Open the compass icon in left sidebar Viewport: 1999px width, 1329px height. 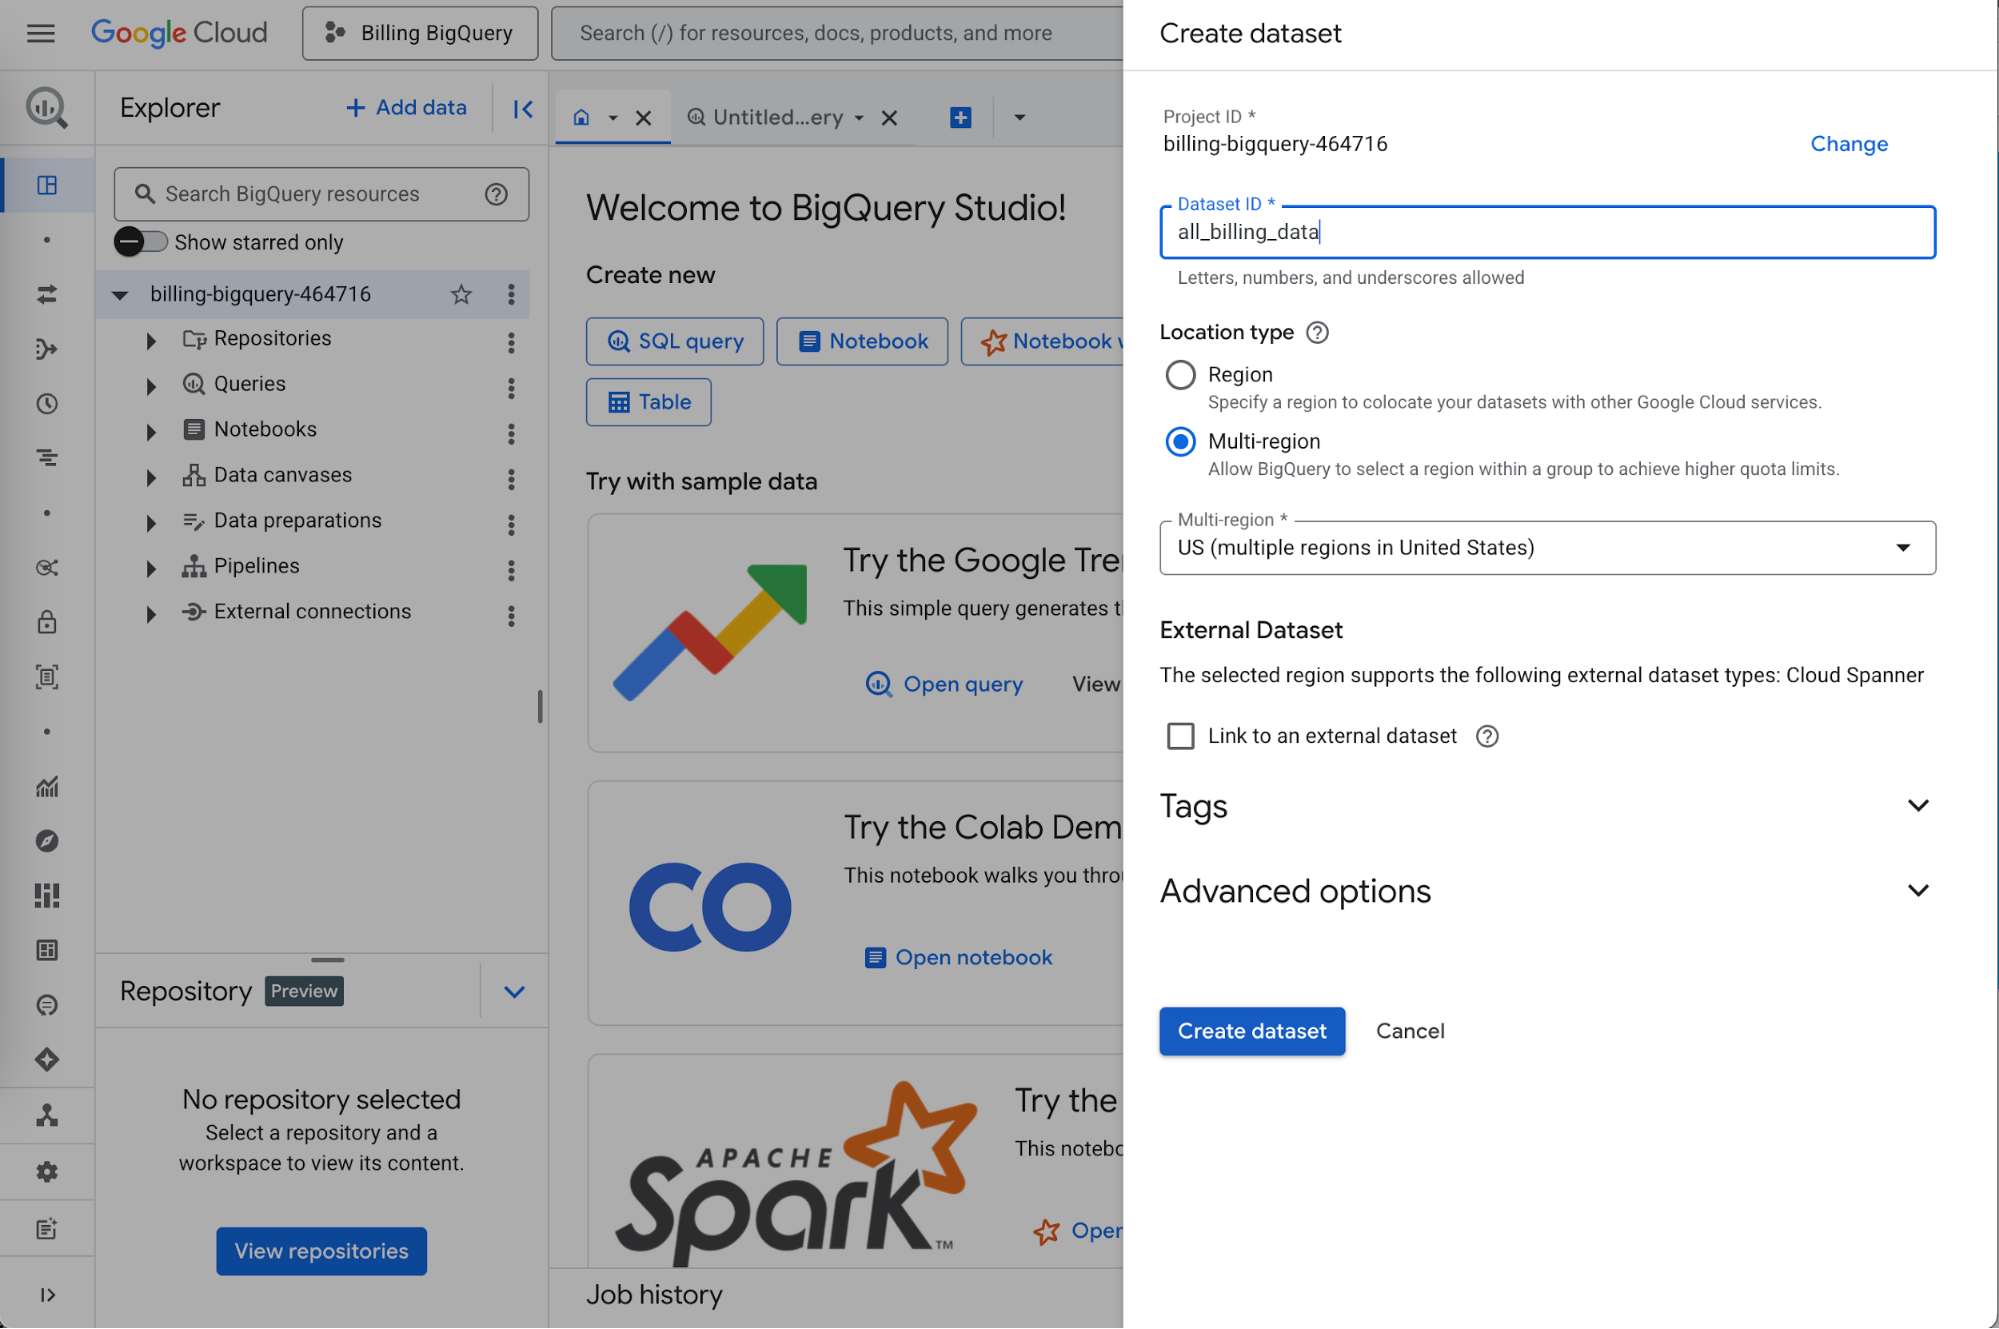point(47,841)
